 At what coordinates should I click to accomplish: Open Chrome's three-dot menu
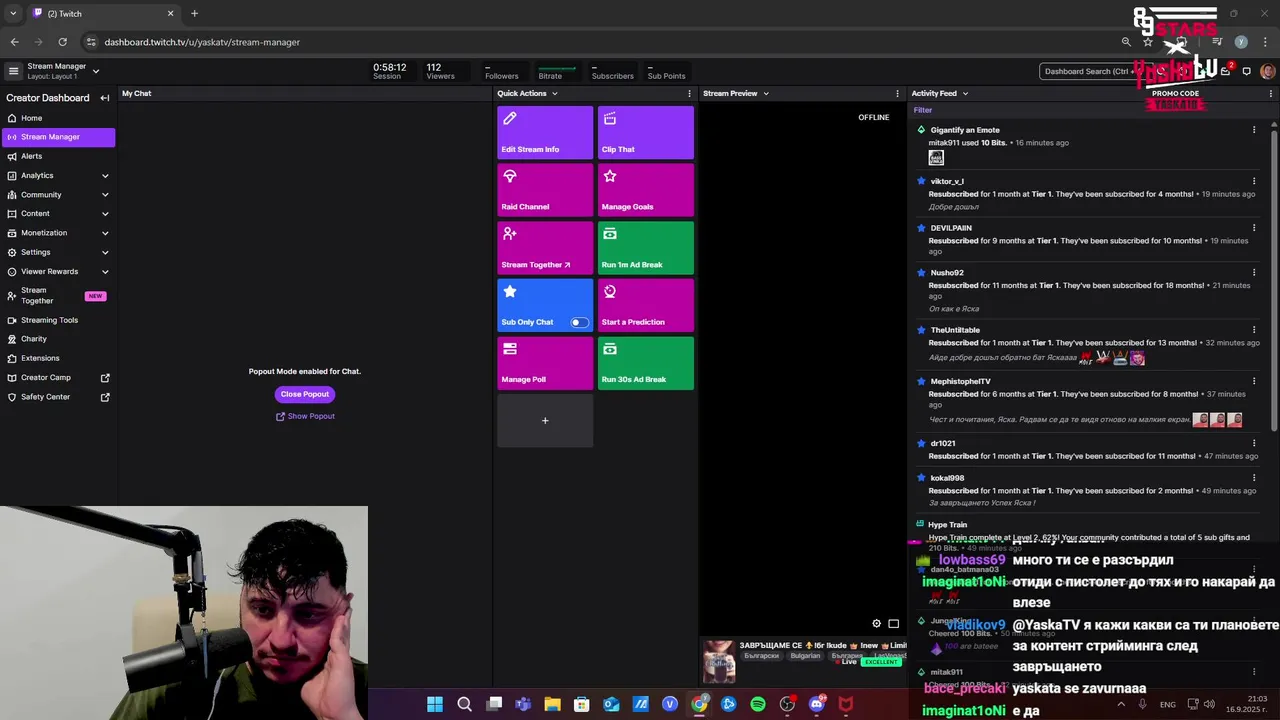[1264, 42]
